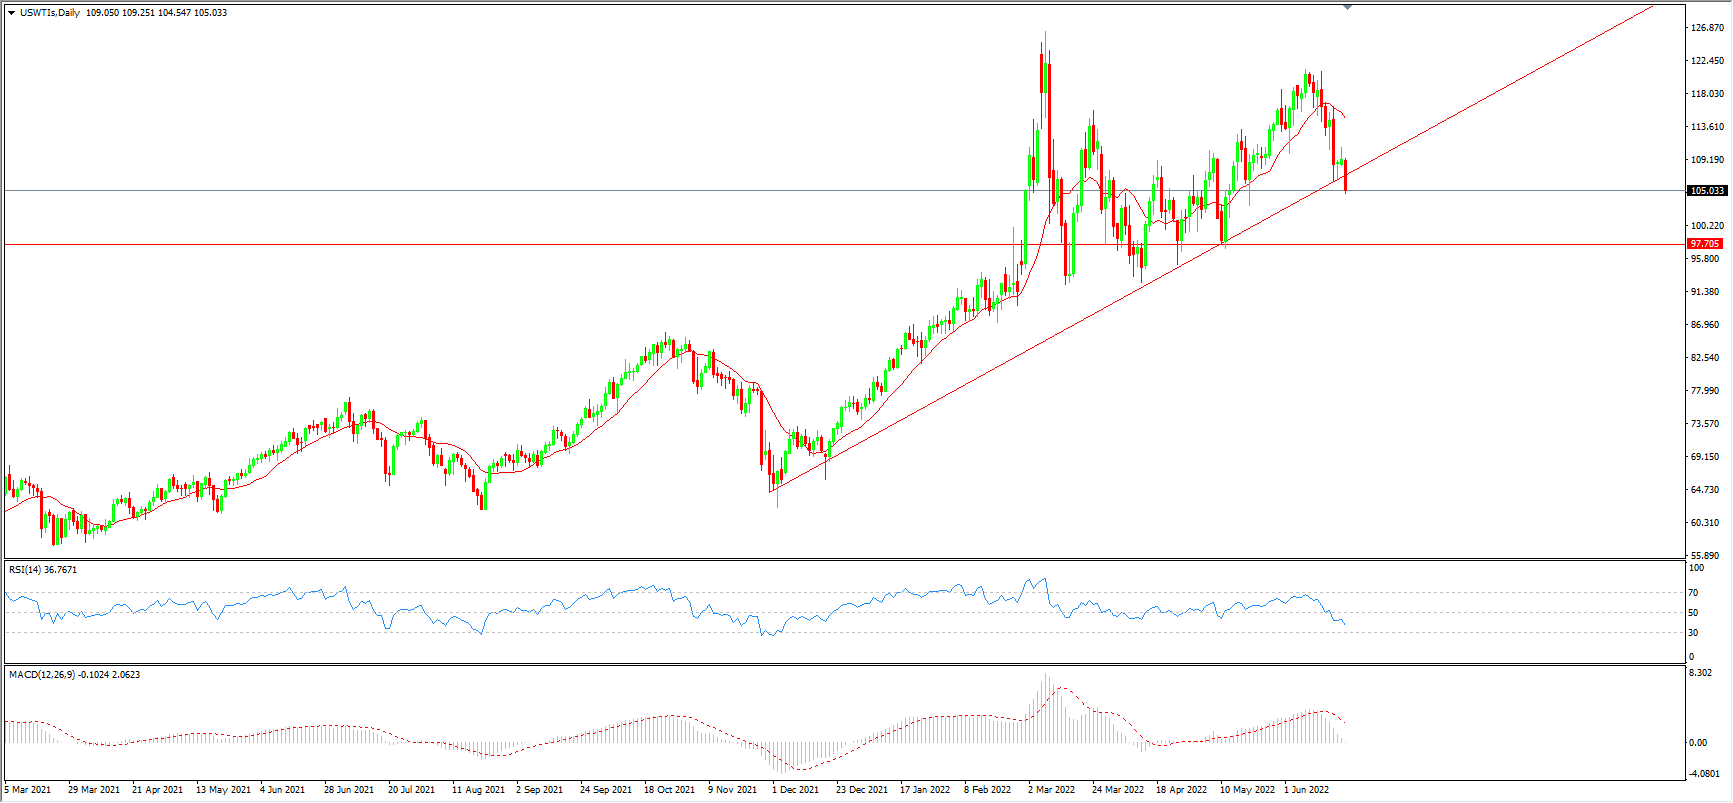
Task: Select the red 97.705 price level tag
Action: (1705, 244)
